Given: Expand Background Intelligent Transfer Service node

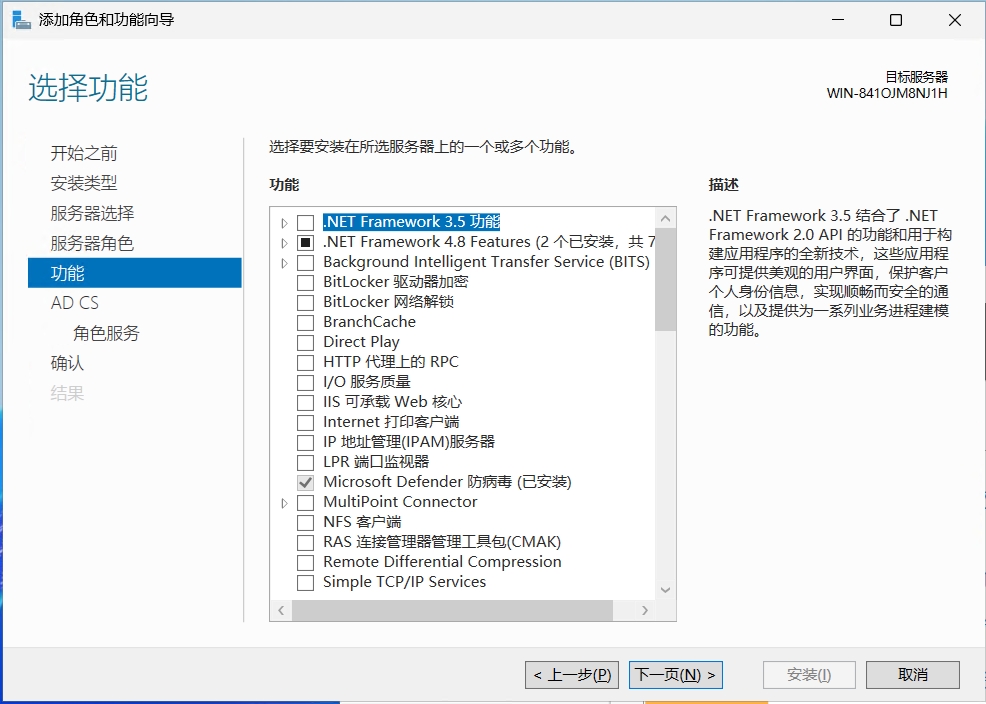Looking at the screenshot, I should 284,263.
